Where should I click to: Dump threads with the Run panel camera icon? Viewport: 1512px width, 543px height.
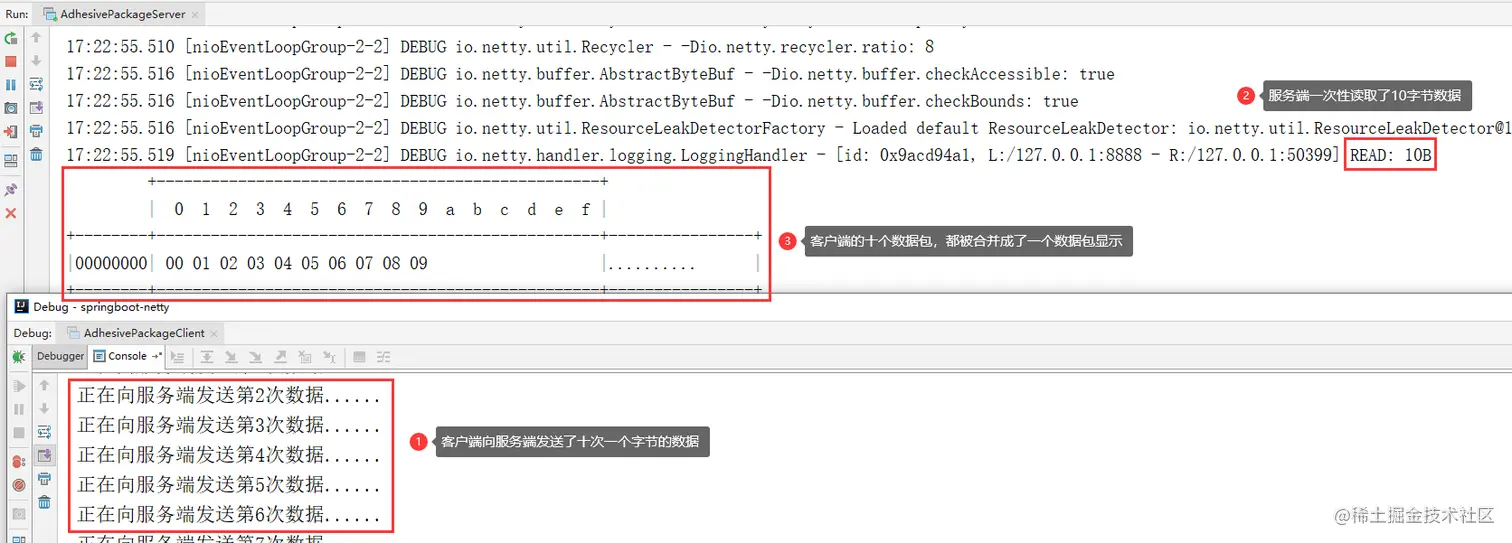point(11,108)
